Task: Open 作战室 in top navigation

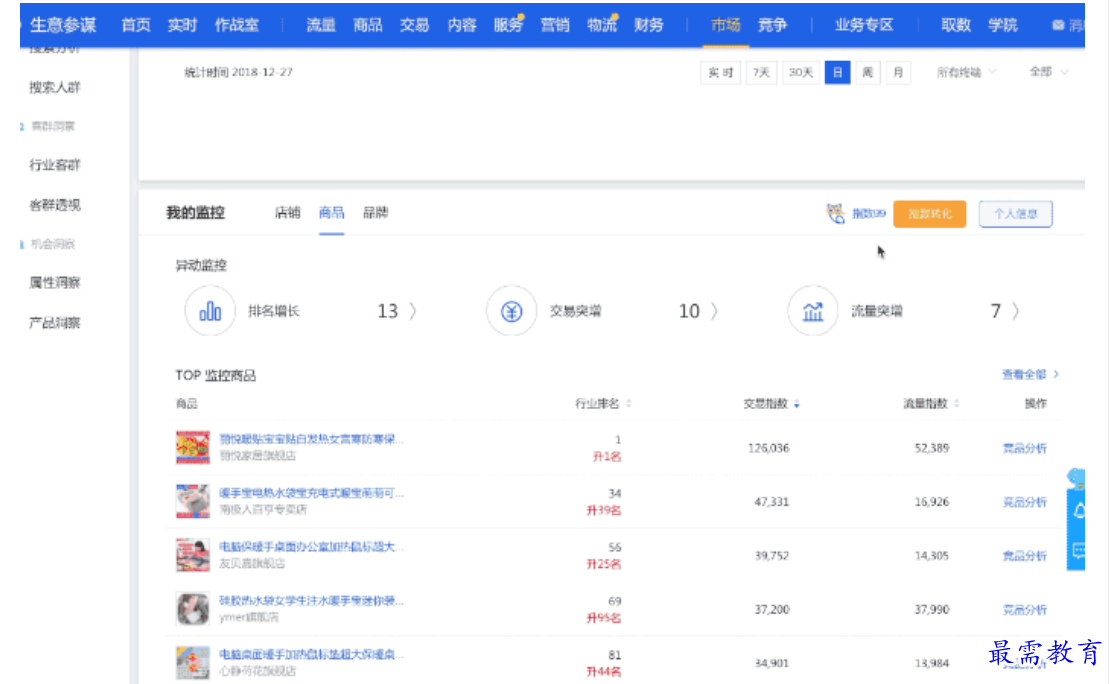Action: [237, 25]
